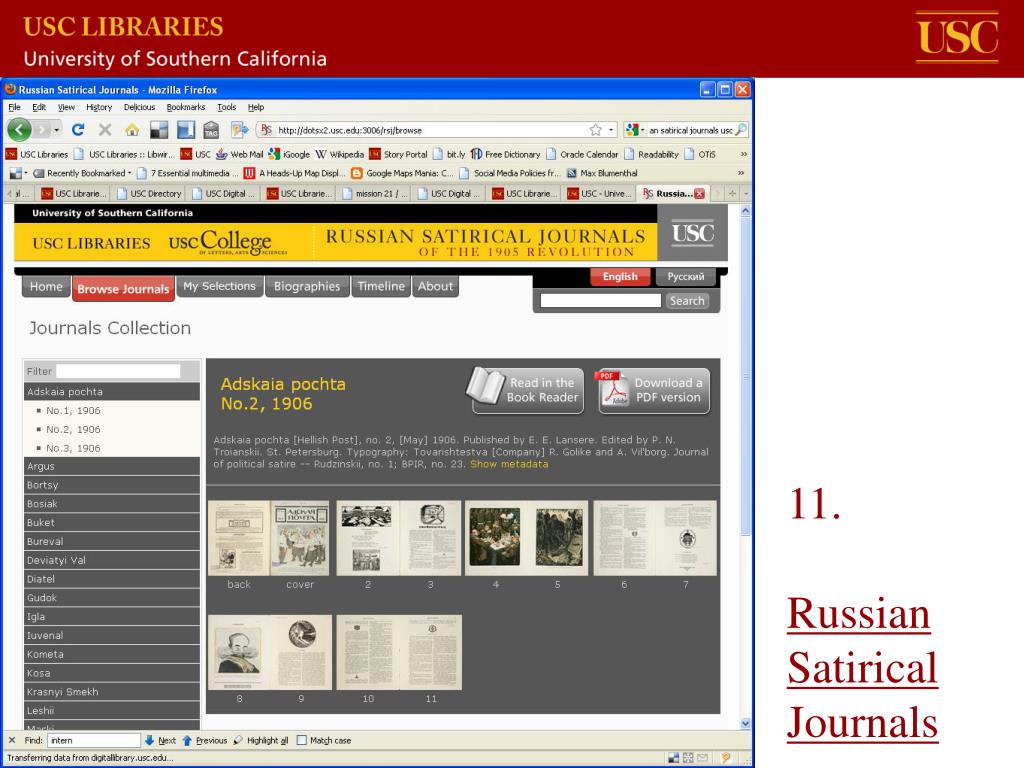Image resolution: width=1024 pixels, height=768 pixels.
Task: Reload the page with the refresh icon
Action: pos(78,130)
